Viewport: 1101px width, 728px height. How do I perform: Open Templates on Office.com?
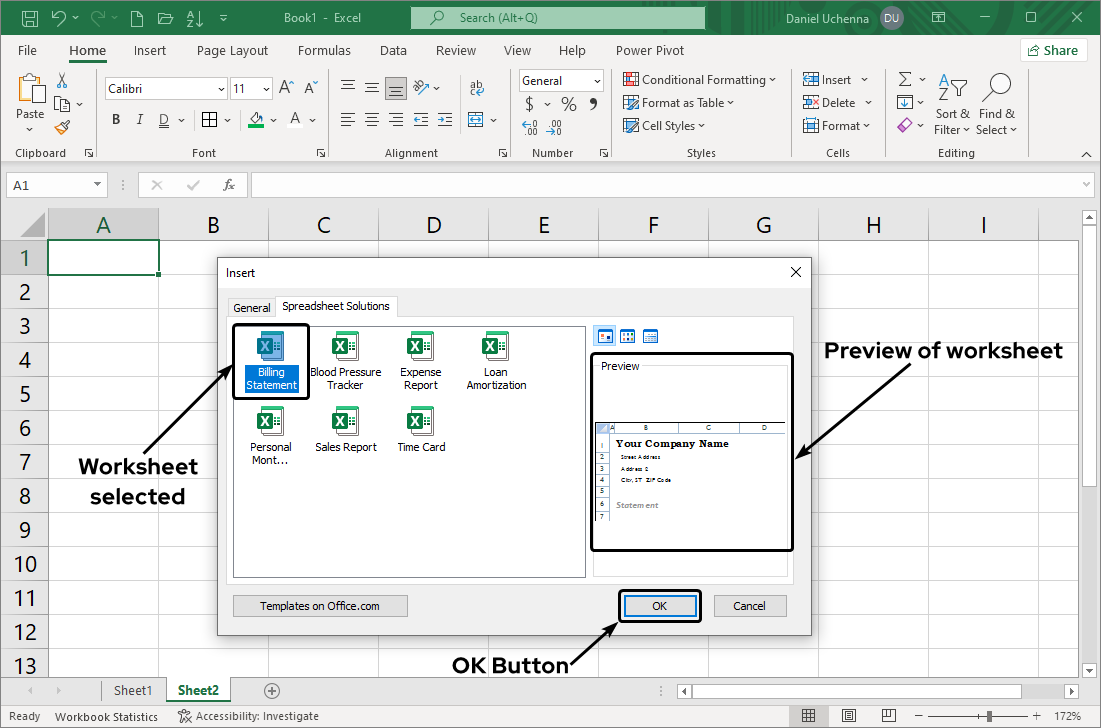point(320,605)
